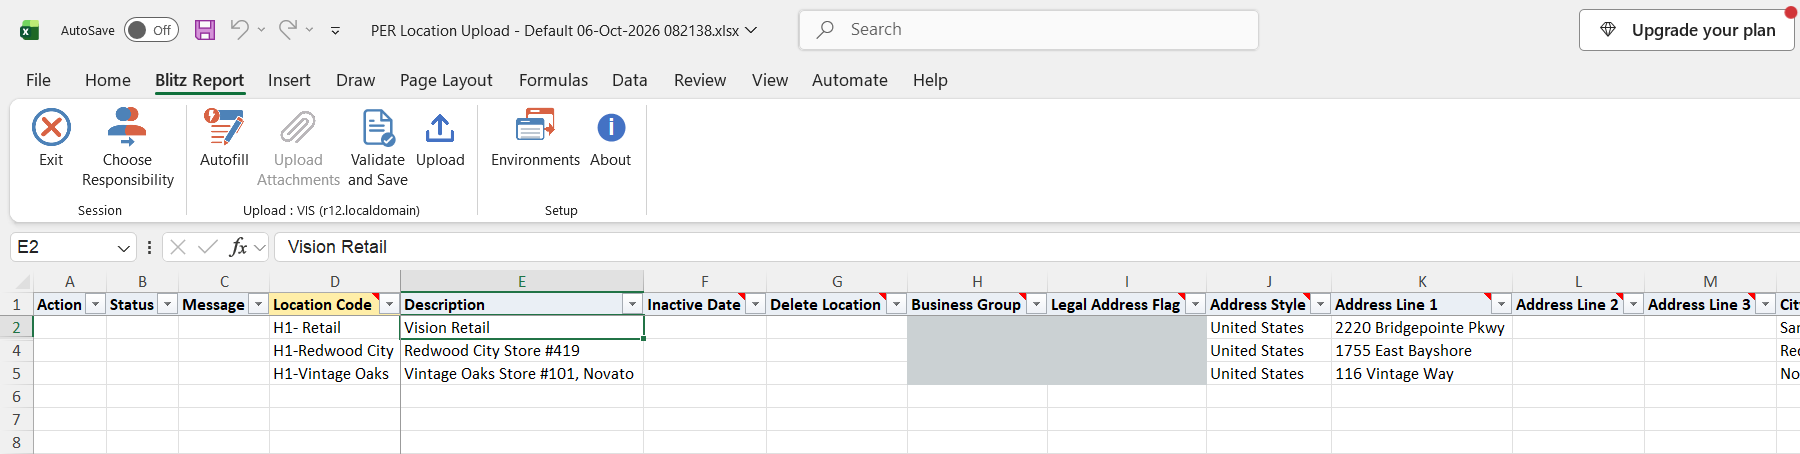Switch to the Automate tab

click(850, 80)
